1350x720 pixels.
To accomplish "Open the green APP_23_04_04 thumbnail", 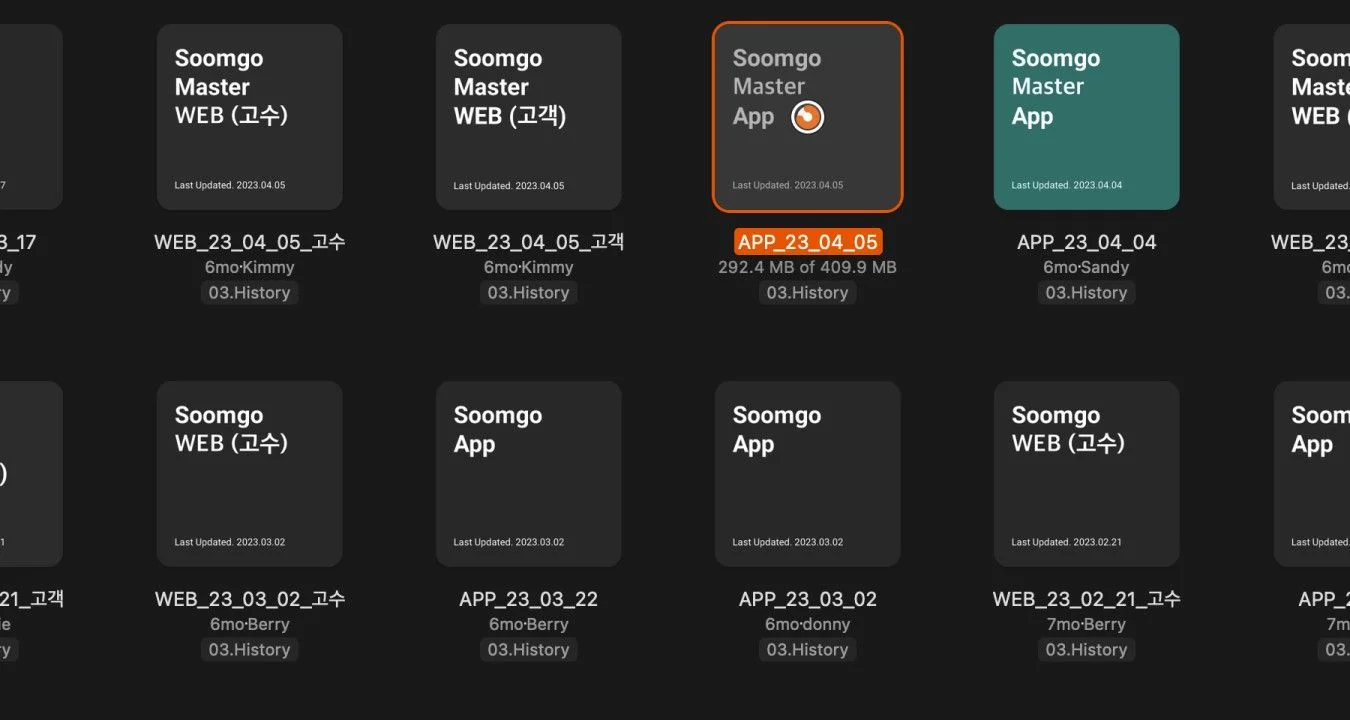I will [1086, 117].
